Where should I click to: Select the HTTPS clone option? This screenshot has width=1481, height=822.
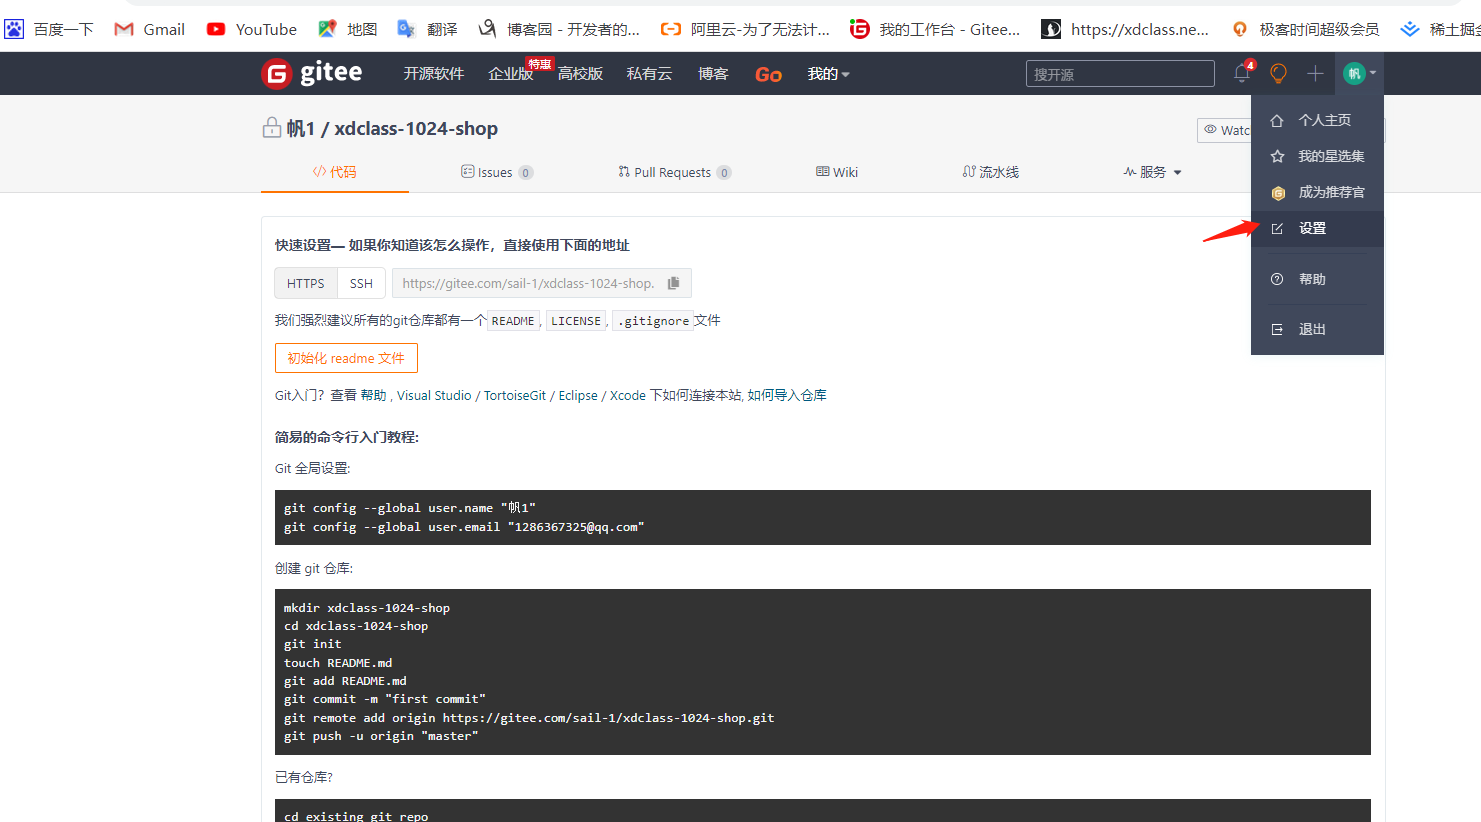pyautogui.click(x=306, y=283)
